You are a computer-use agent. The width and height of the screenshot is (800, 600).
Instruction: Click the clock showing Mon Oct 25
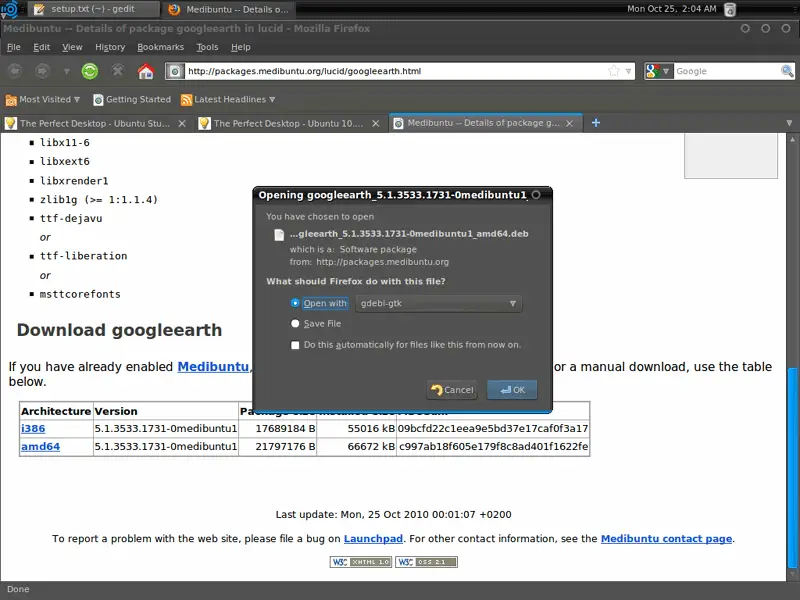671,9
